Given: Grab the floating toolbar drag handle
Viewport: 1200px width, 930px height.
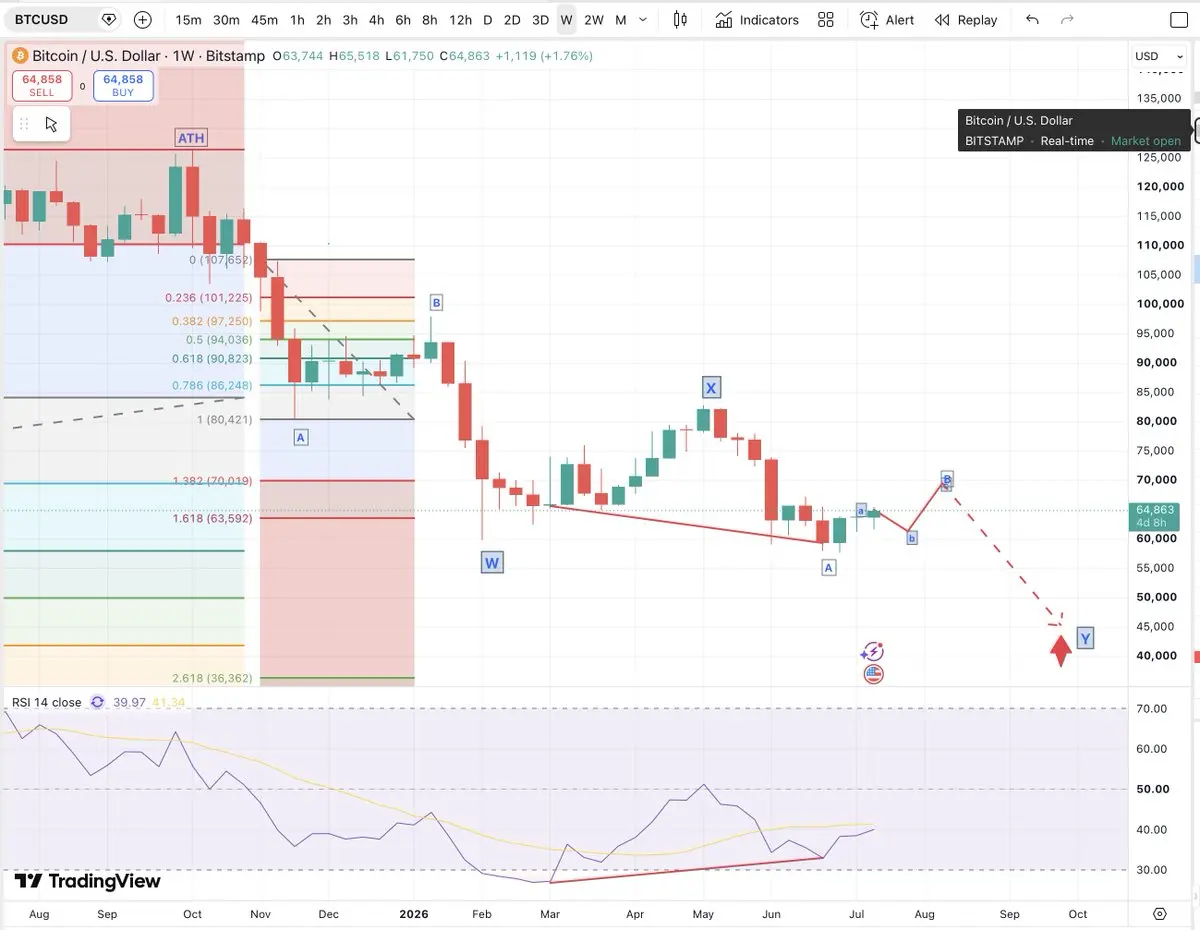Looking at the screenshot, I should (x=23, y=124).
